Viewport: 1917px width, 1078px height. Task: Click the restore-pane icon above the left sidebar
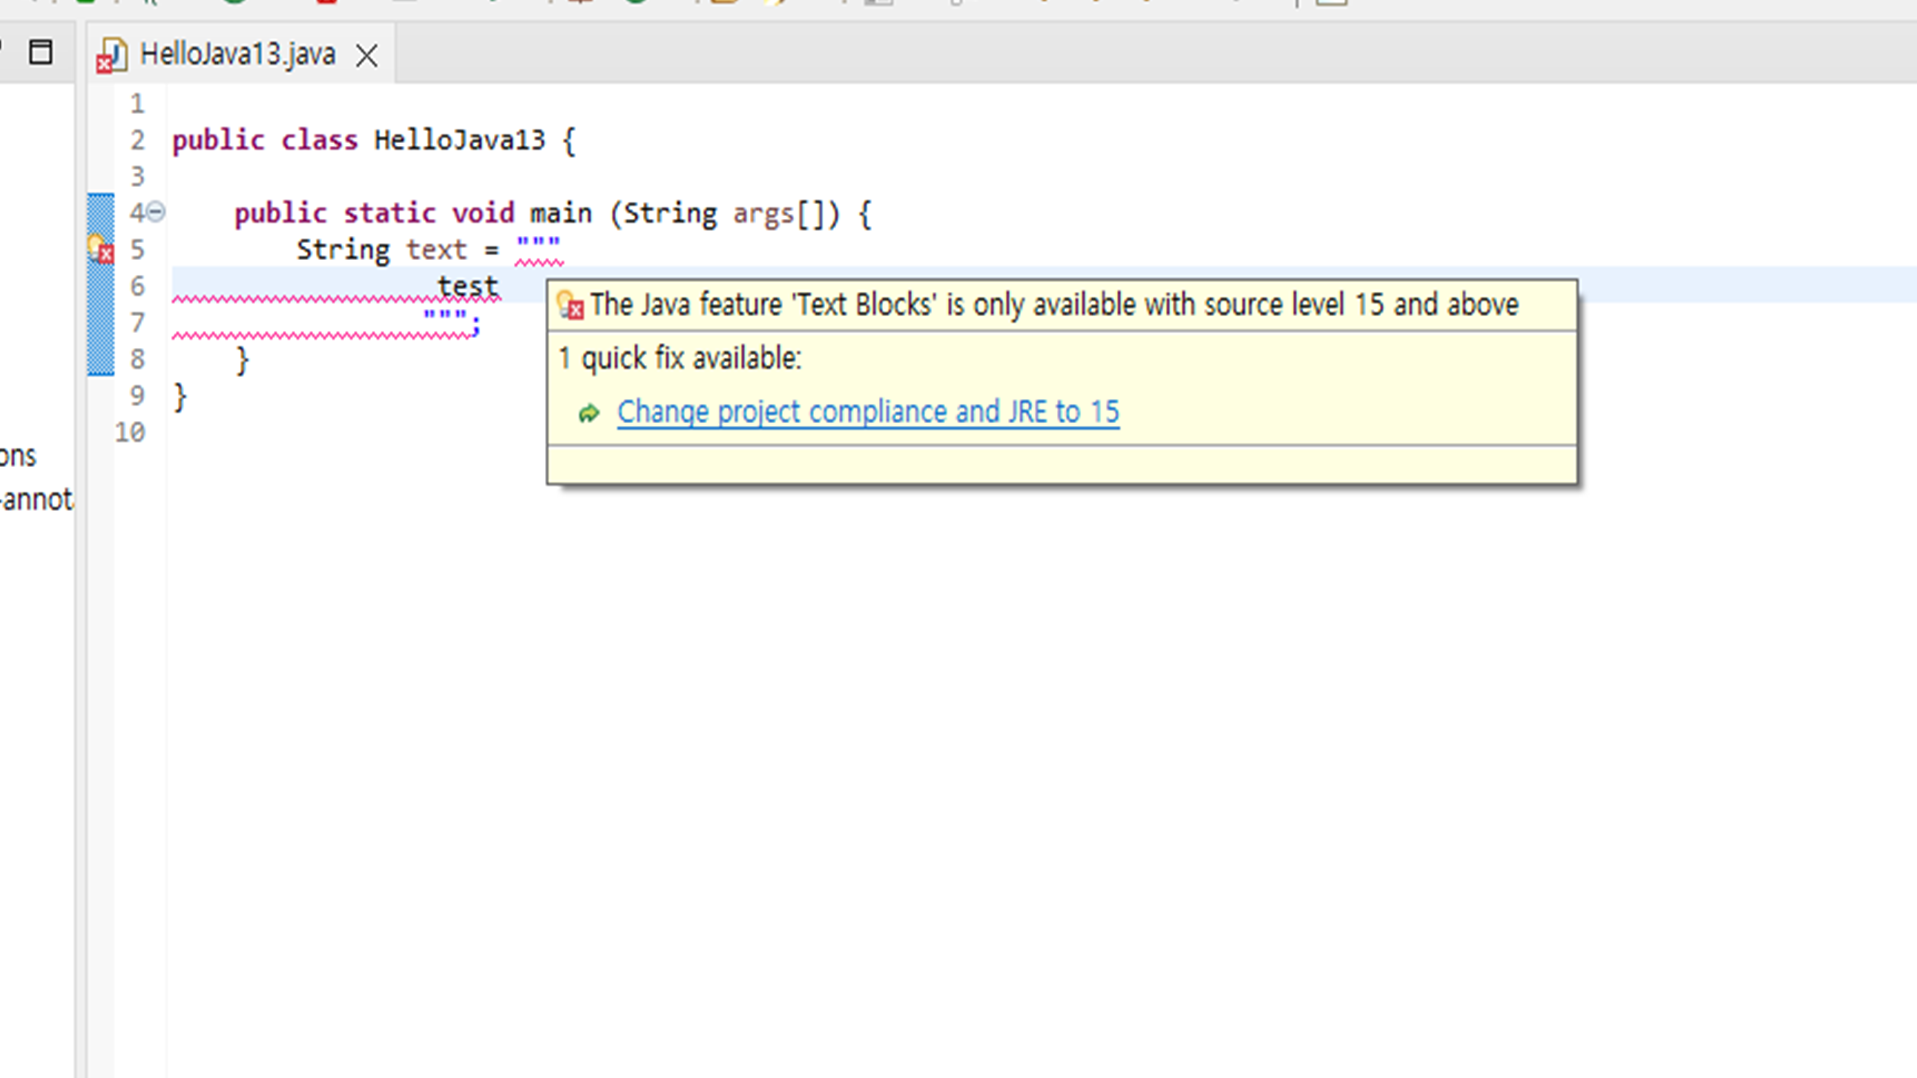click(x=41, y=52)
